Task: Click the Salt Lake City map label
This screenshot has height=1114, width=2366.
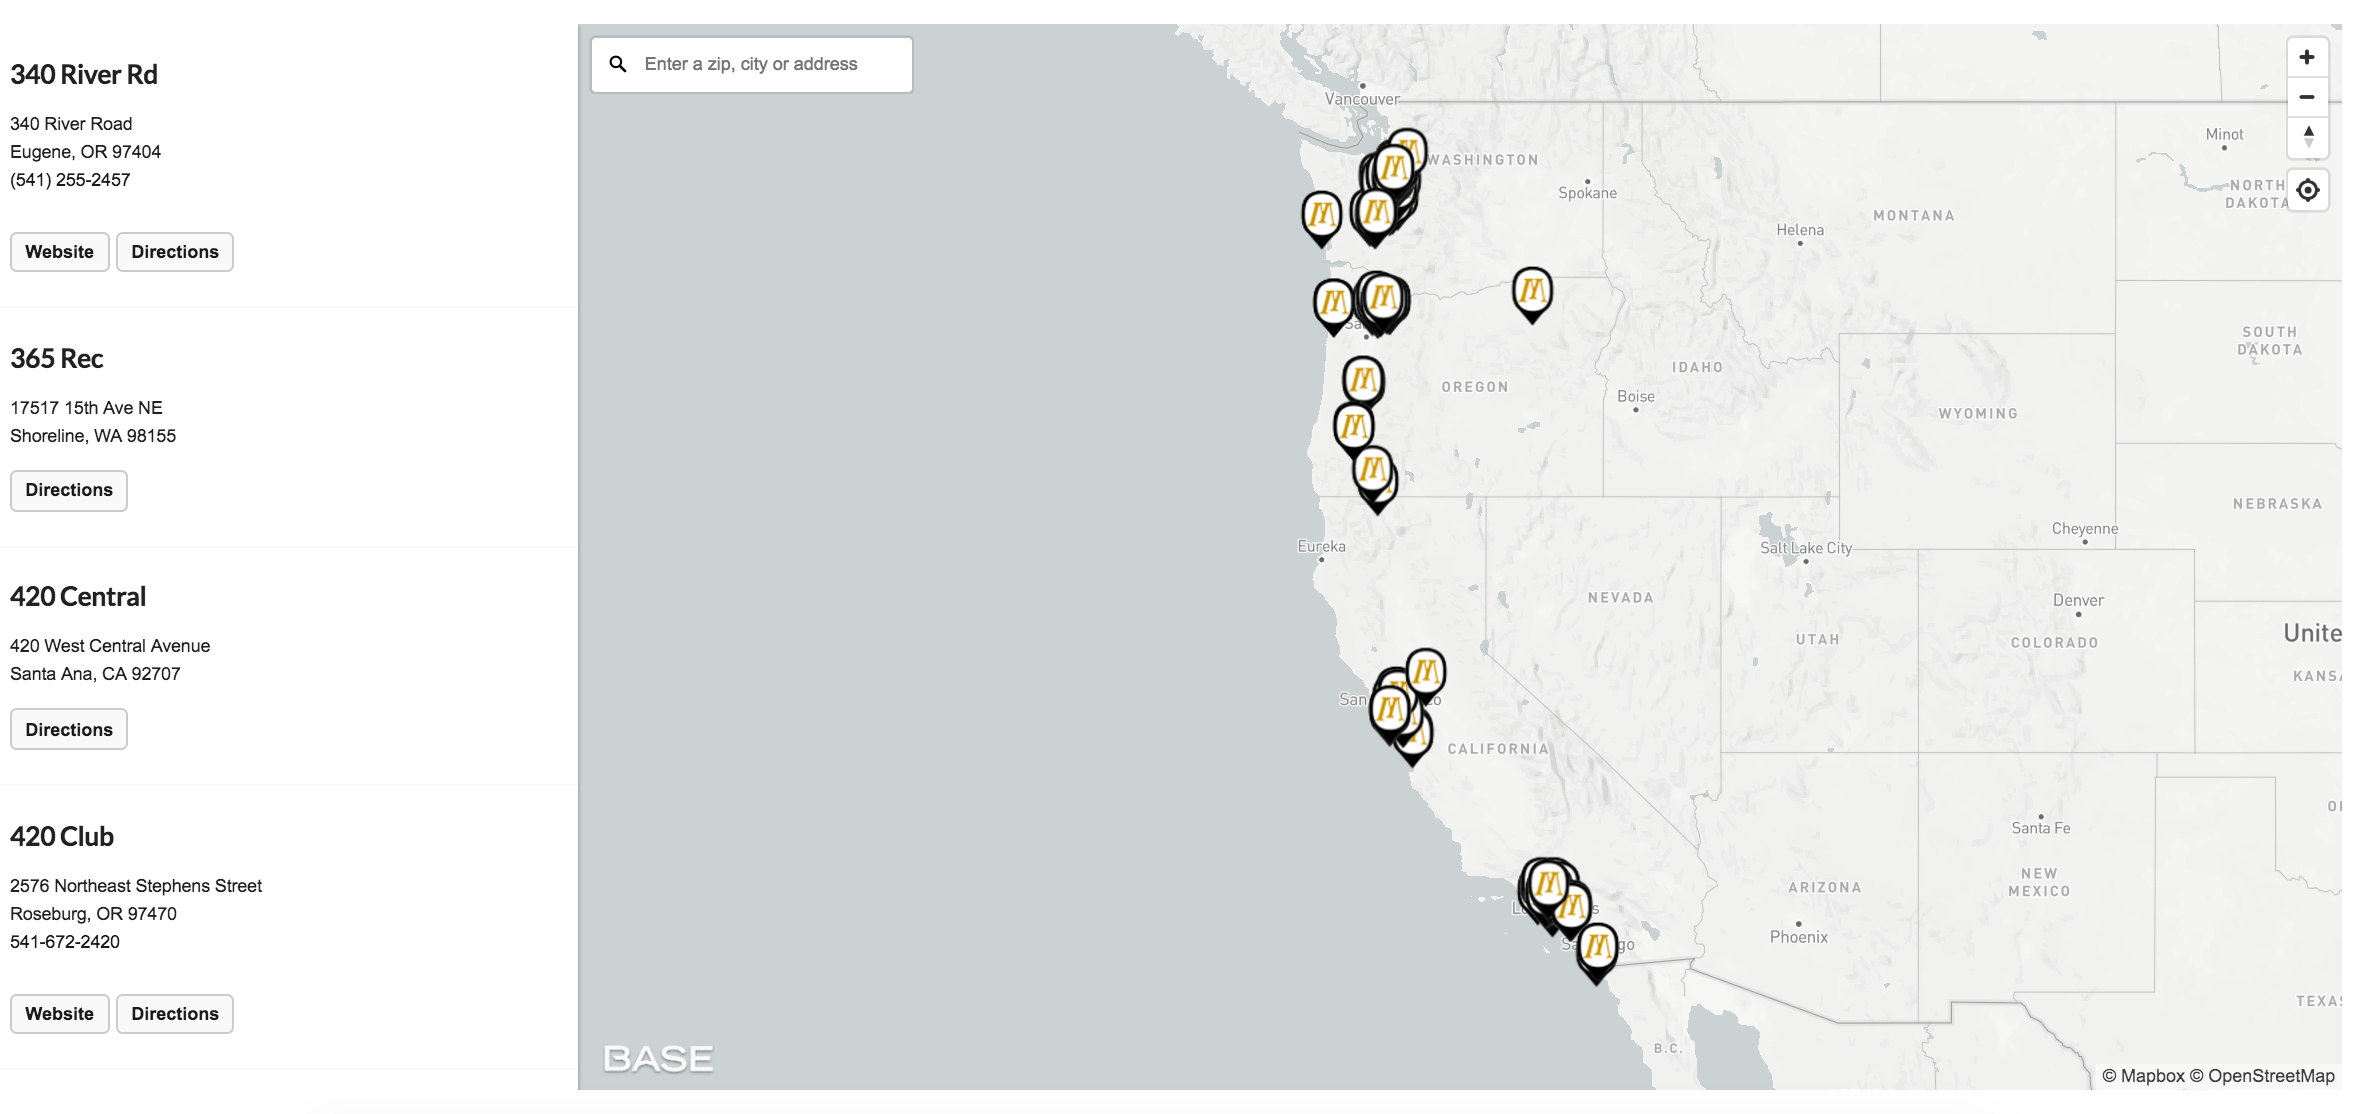Action: click(x=1806, y=548)
